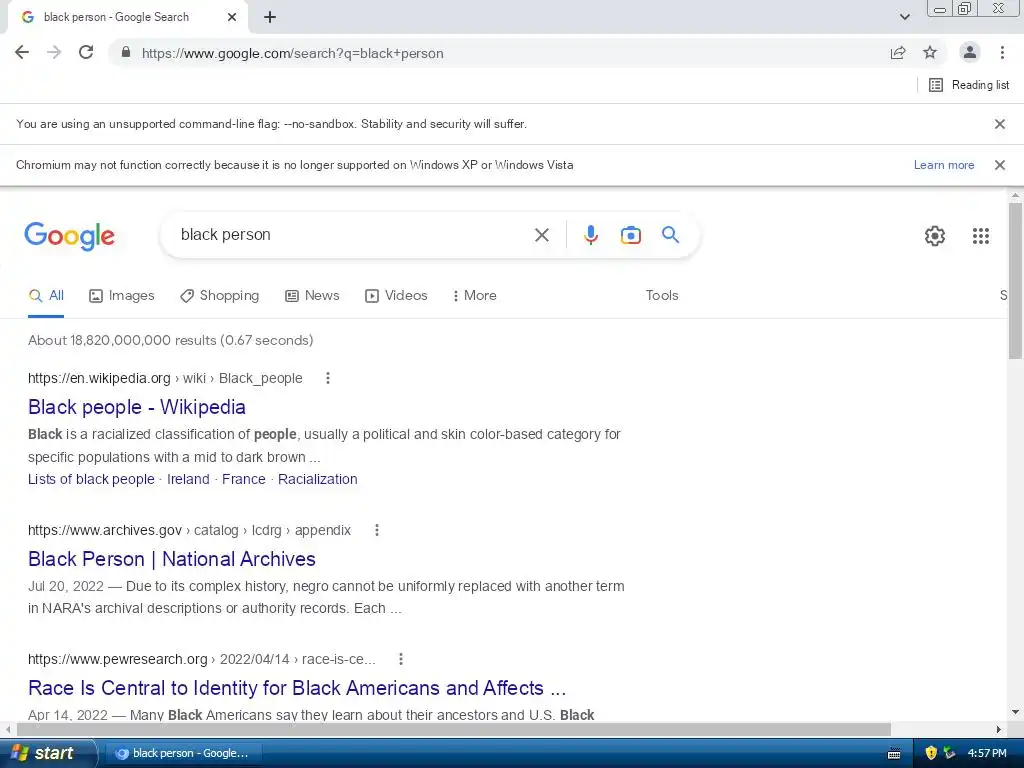Open the tab search dropdown arrow

(904, 17)
